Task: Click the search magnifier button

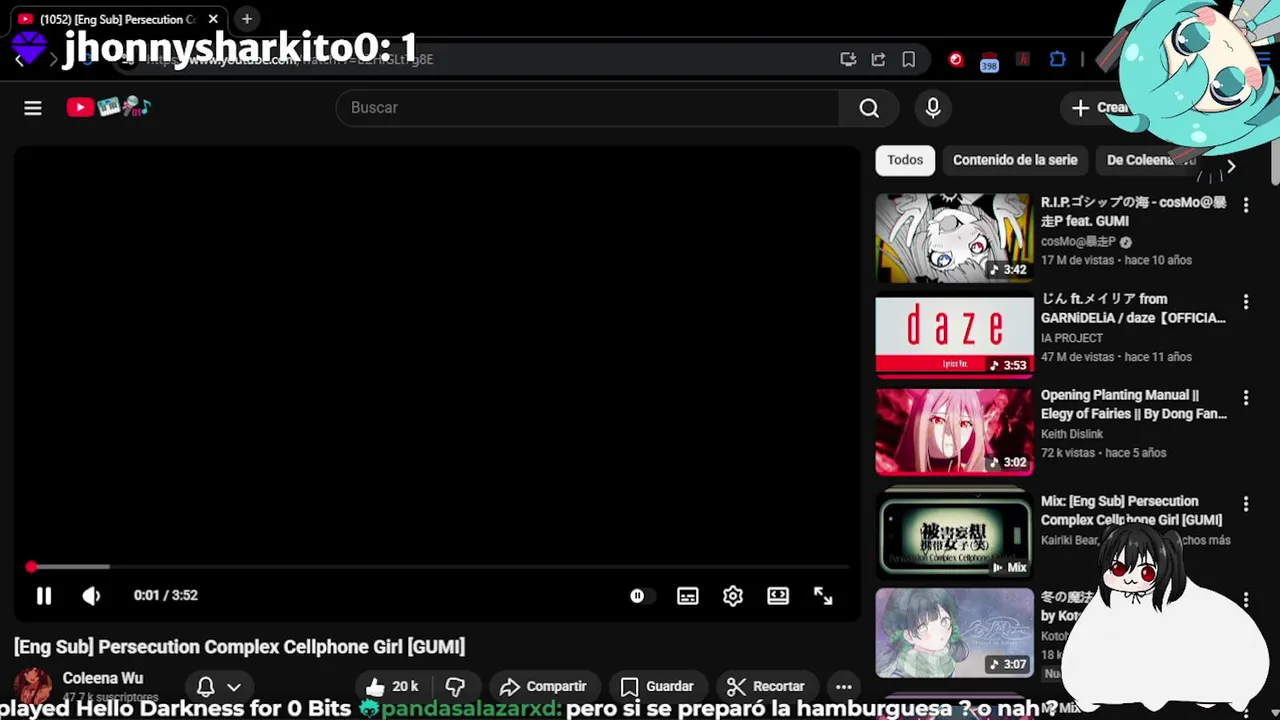Action: (869, 108)
